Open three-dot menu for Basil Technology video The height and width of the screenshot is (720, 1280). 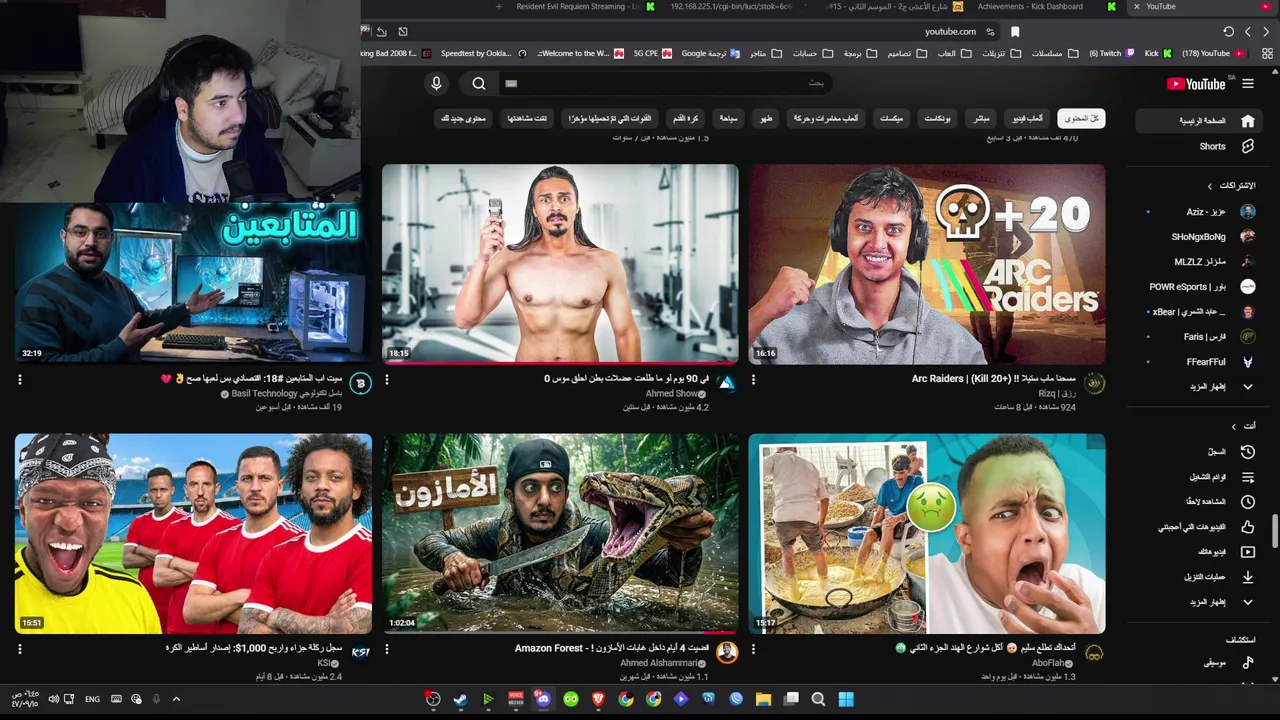[x=19, y=380]
